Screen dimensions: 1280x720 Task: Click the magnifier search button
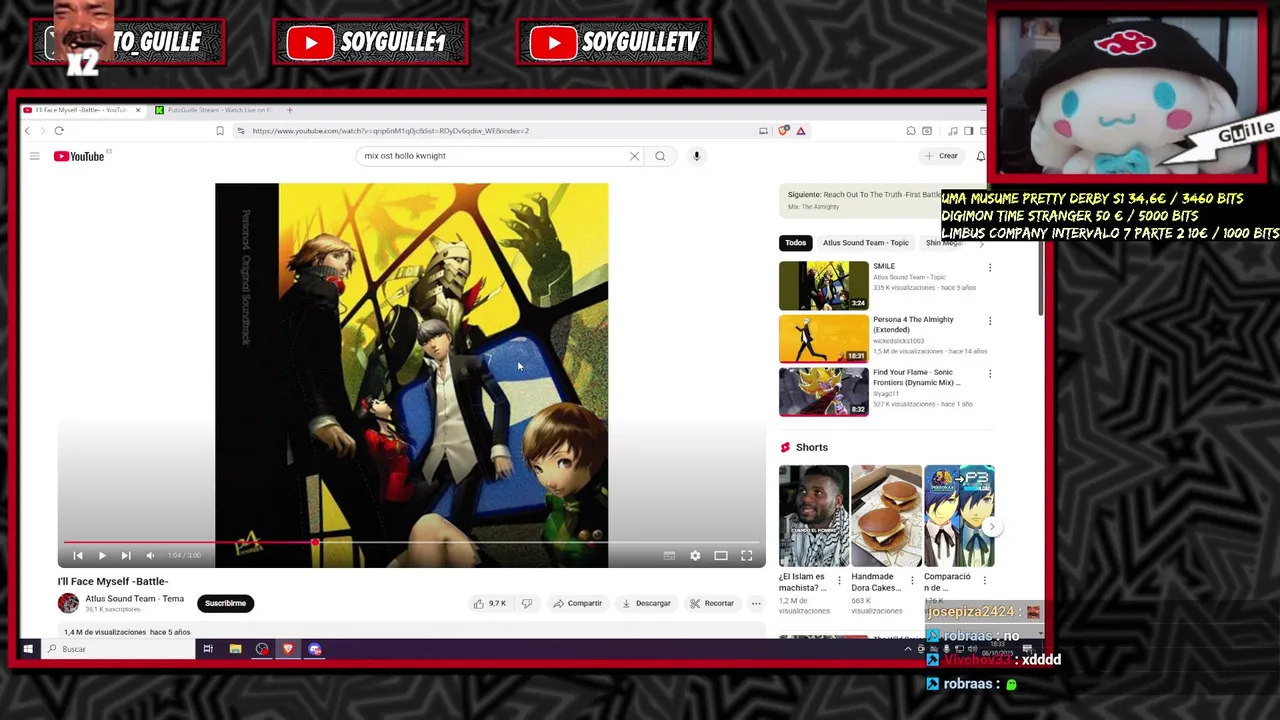pos(660,156)
